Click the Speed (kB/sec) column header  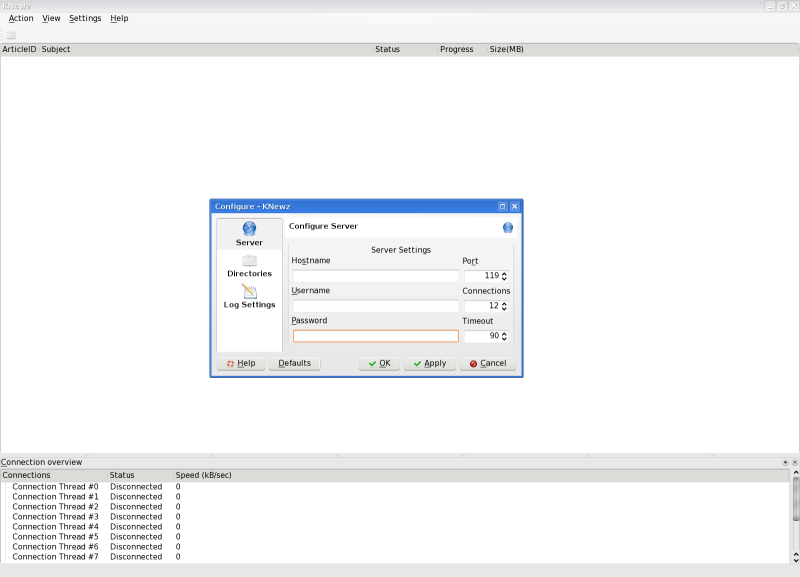click(x=204, y=475)
